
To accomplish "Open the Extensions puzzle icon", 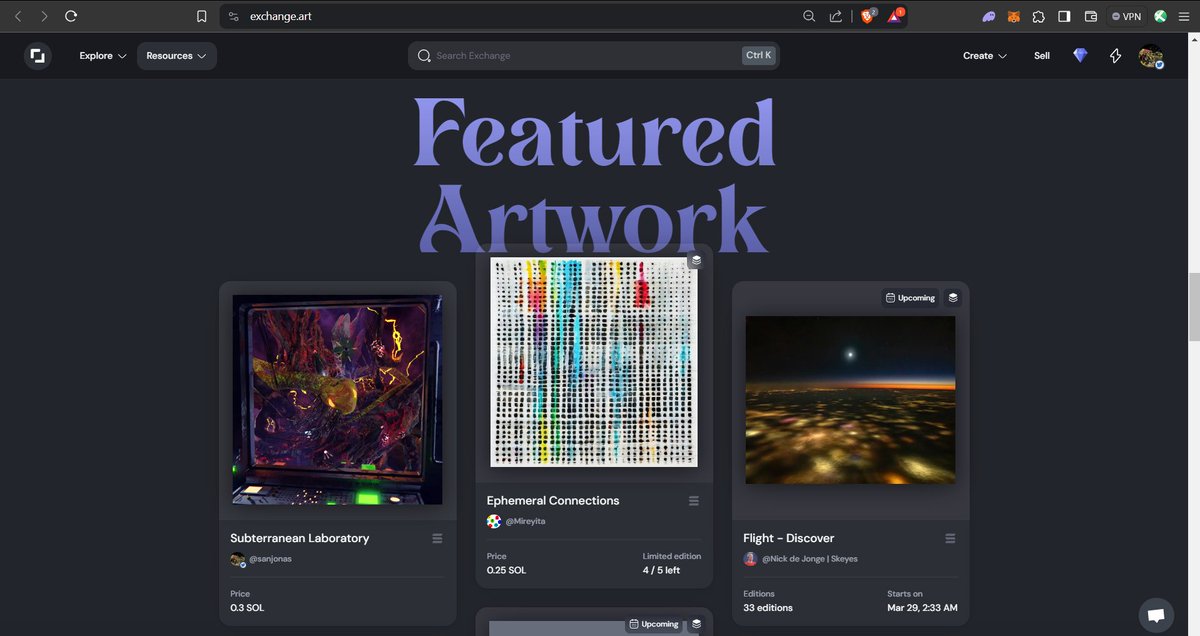I will point(1039,16).
